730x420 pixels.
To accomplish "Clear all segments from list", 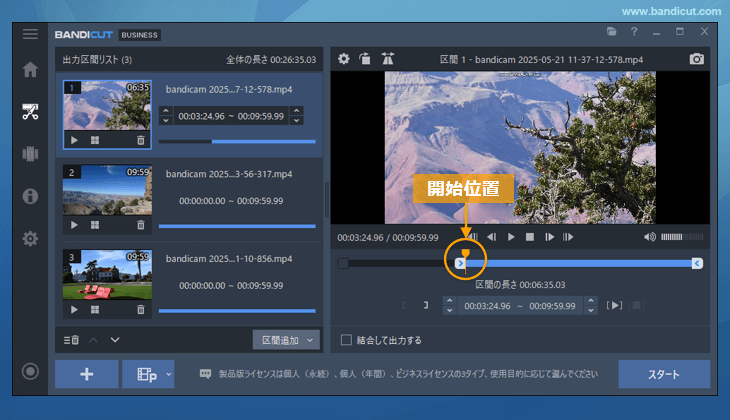I will point(71,340).
